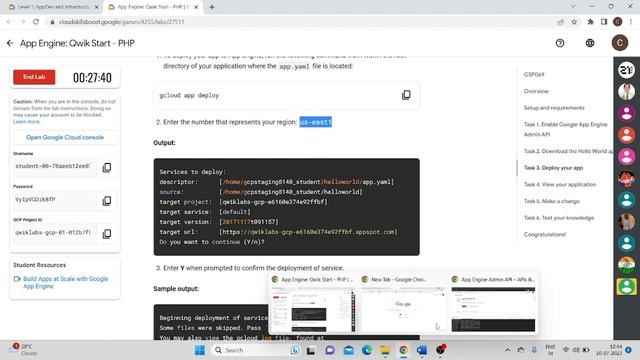This screenshot has height=360, width=640.
Task: Switch to the Level 1 AppDev browser tab
Action: coord(53,7)
